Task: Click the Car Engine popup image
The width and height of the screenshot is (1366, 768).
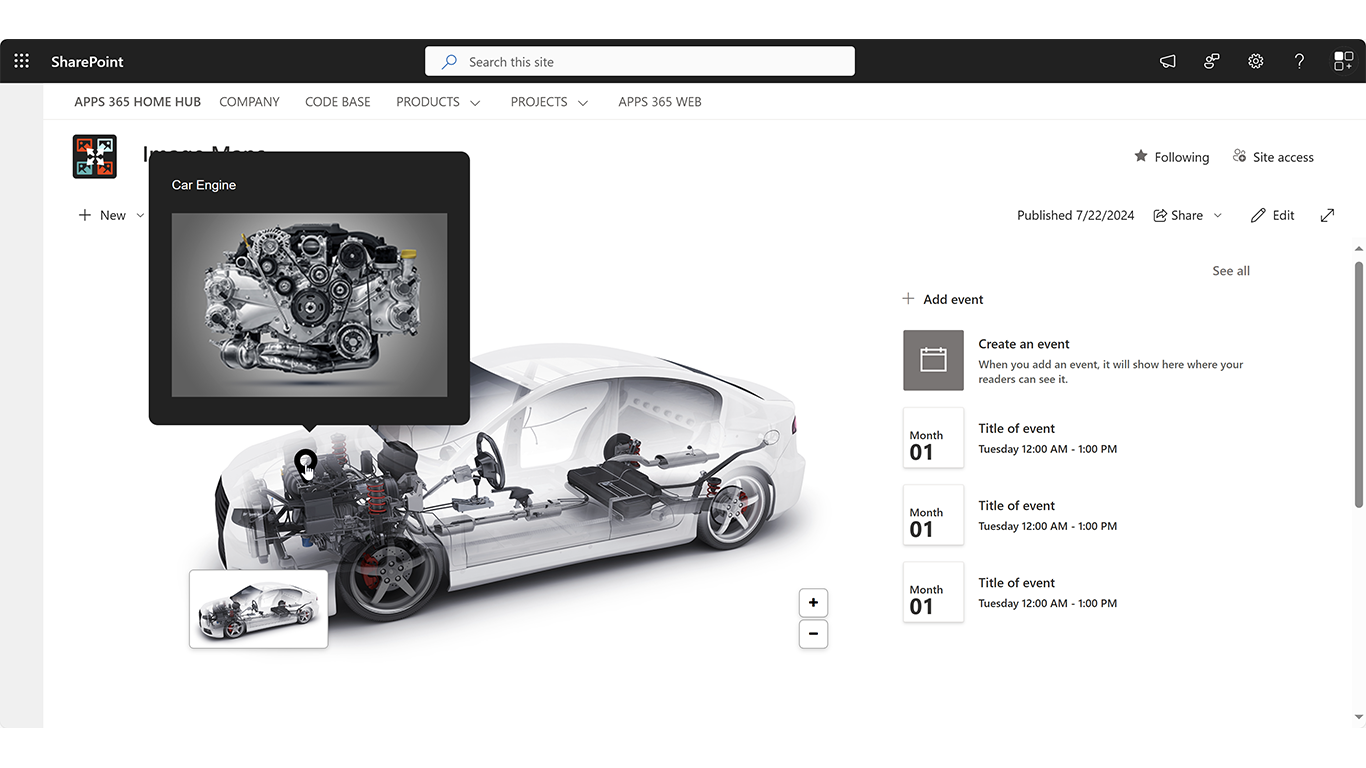Action: 310,305
